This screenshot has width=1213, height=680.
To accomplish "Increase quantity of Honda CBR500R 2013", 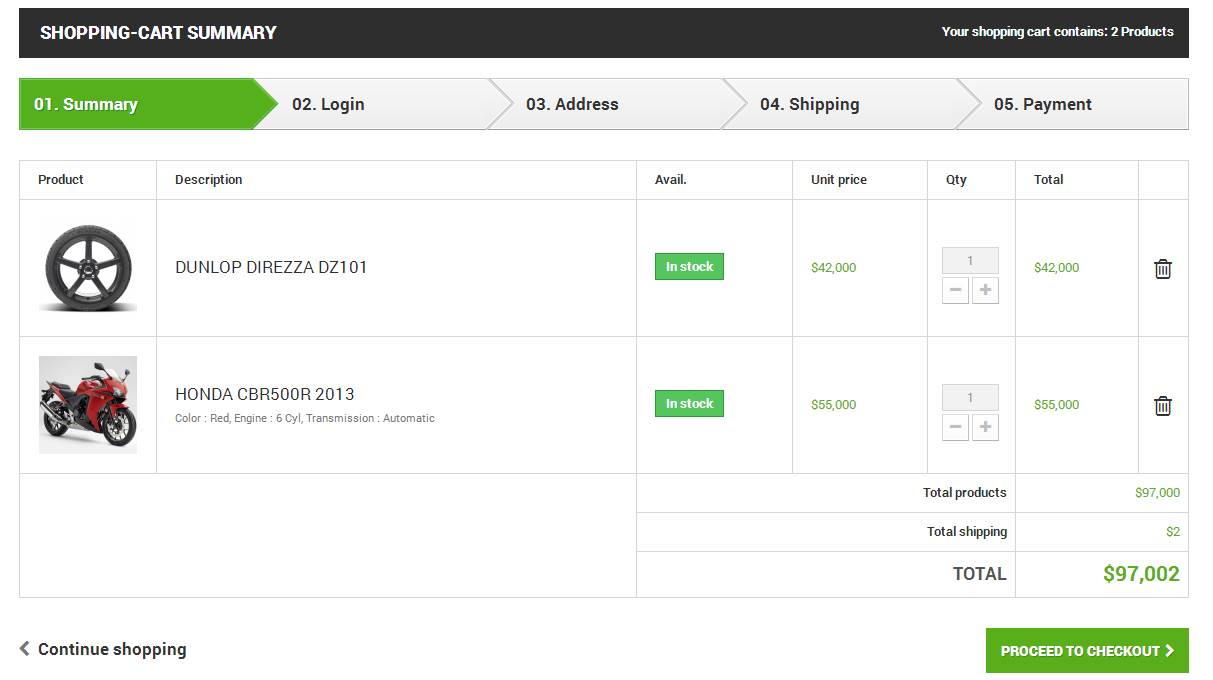I will (x=985, y=427).
